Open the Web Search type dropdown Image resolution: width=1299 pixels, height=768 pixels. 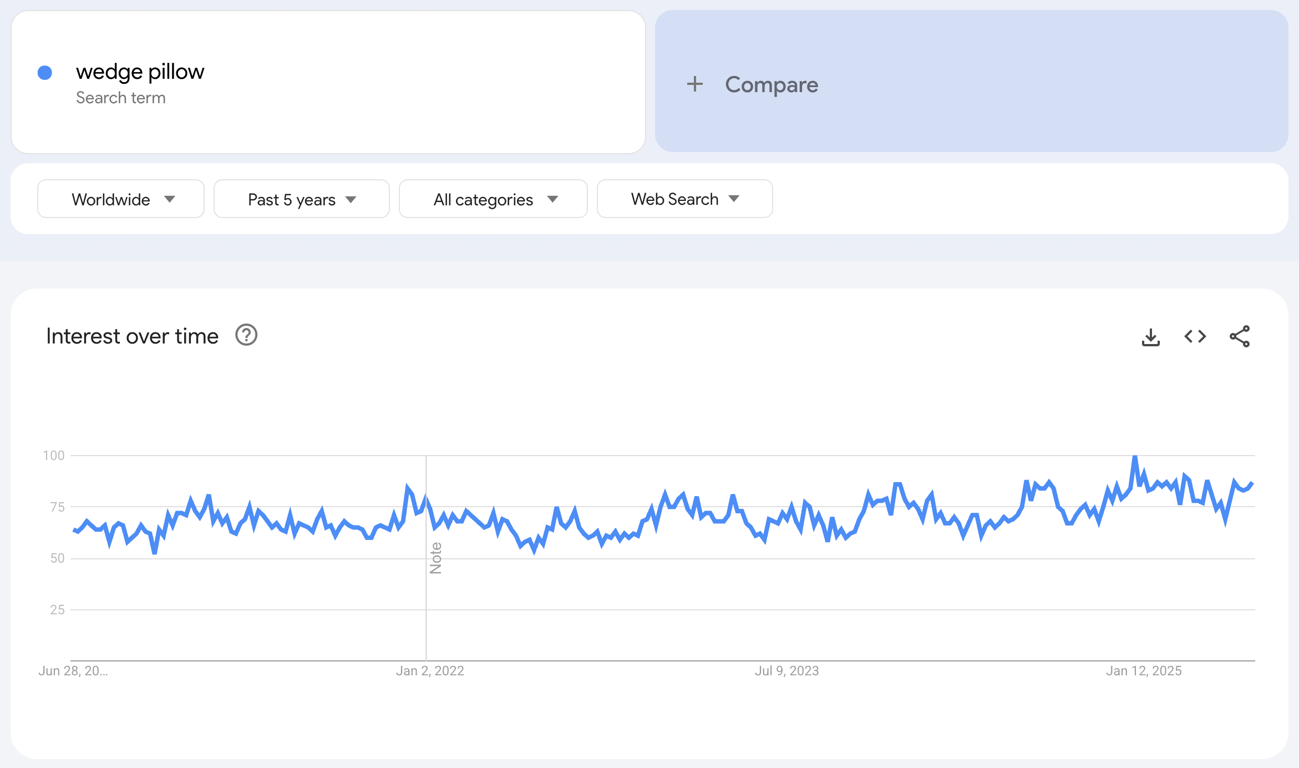click(684, 199)
